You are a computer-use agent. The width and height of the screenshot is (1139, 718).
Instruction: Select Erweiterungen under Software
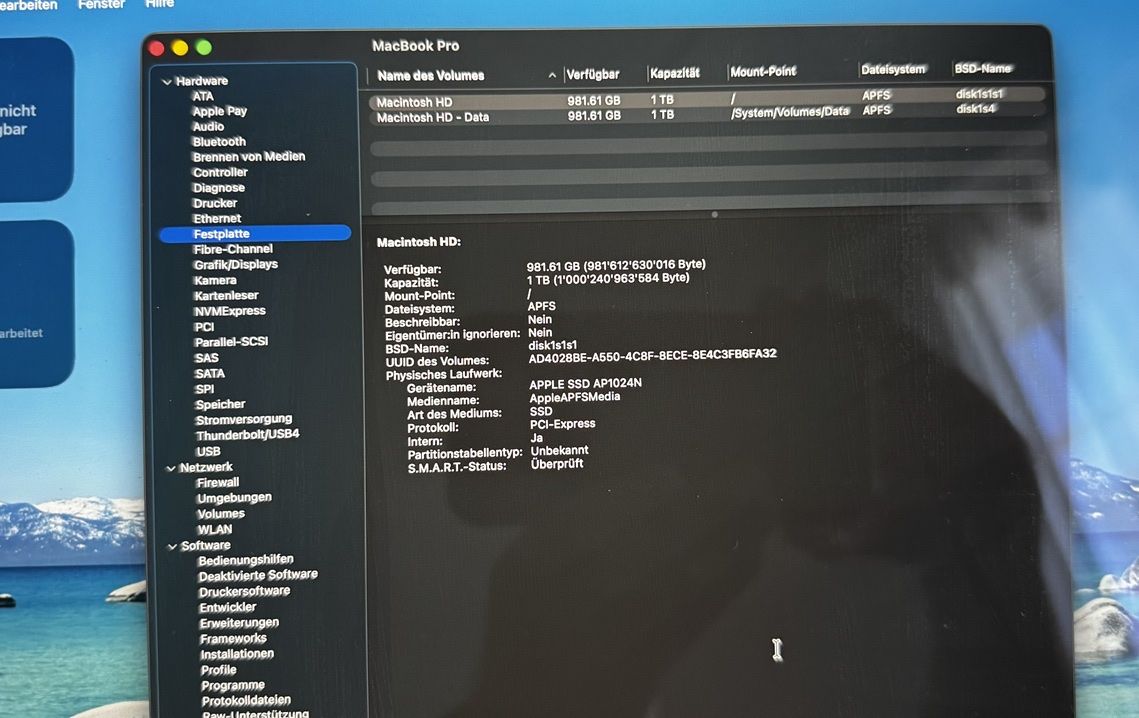click(239, 623)
